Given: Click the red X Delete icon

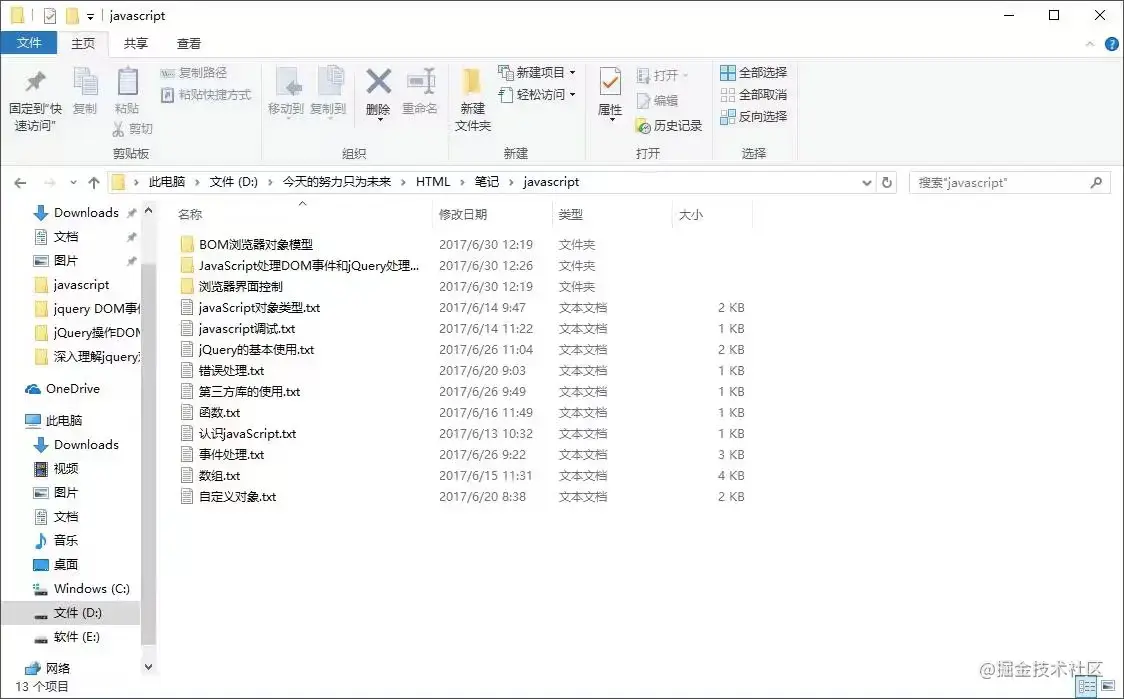Looking at the screenshot, I should [x=378, y=81].
